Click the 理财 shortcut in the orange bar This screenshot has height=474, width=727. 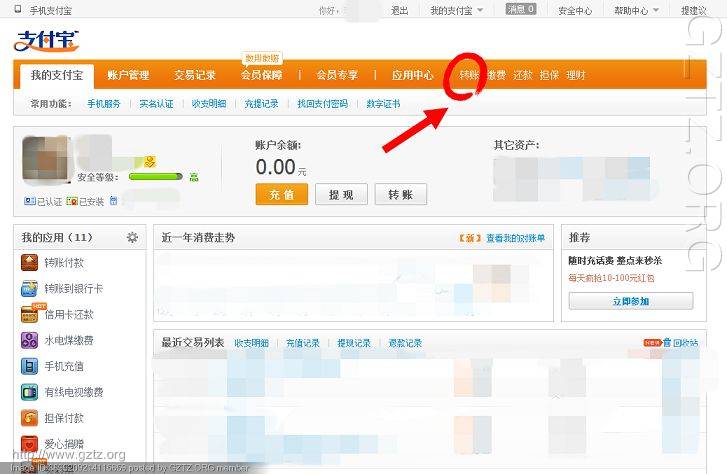[576, 75]
